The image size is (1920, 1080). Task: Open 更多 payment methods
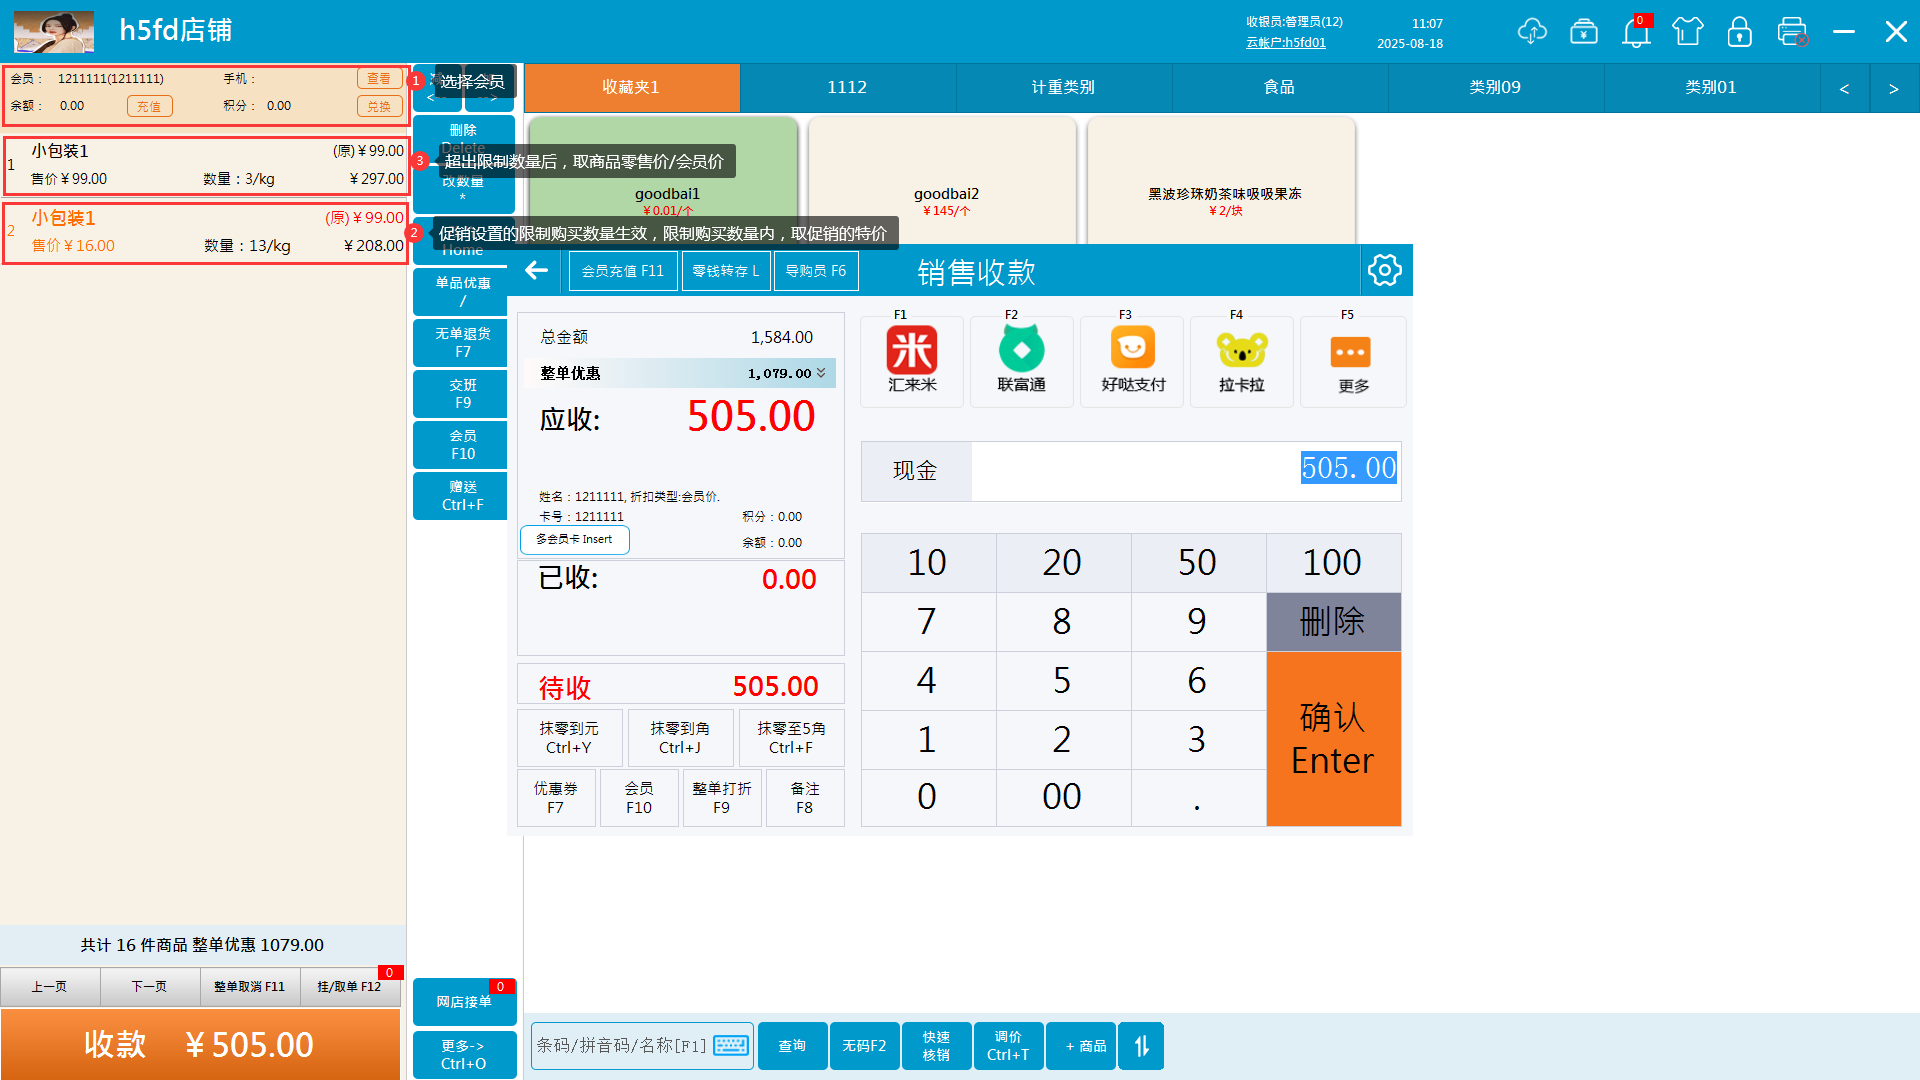(1352, 361)
